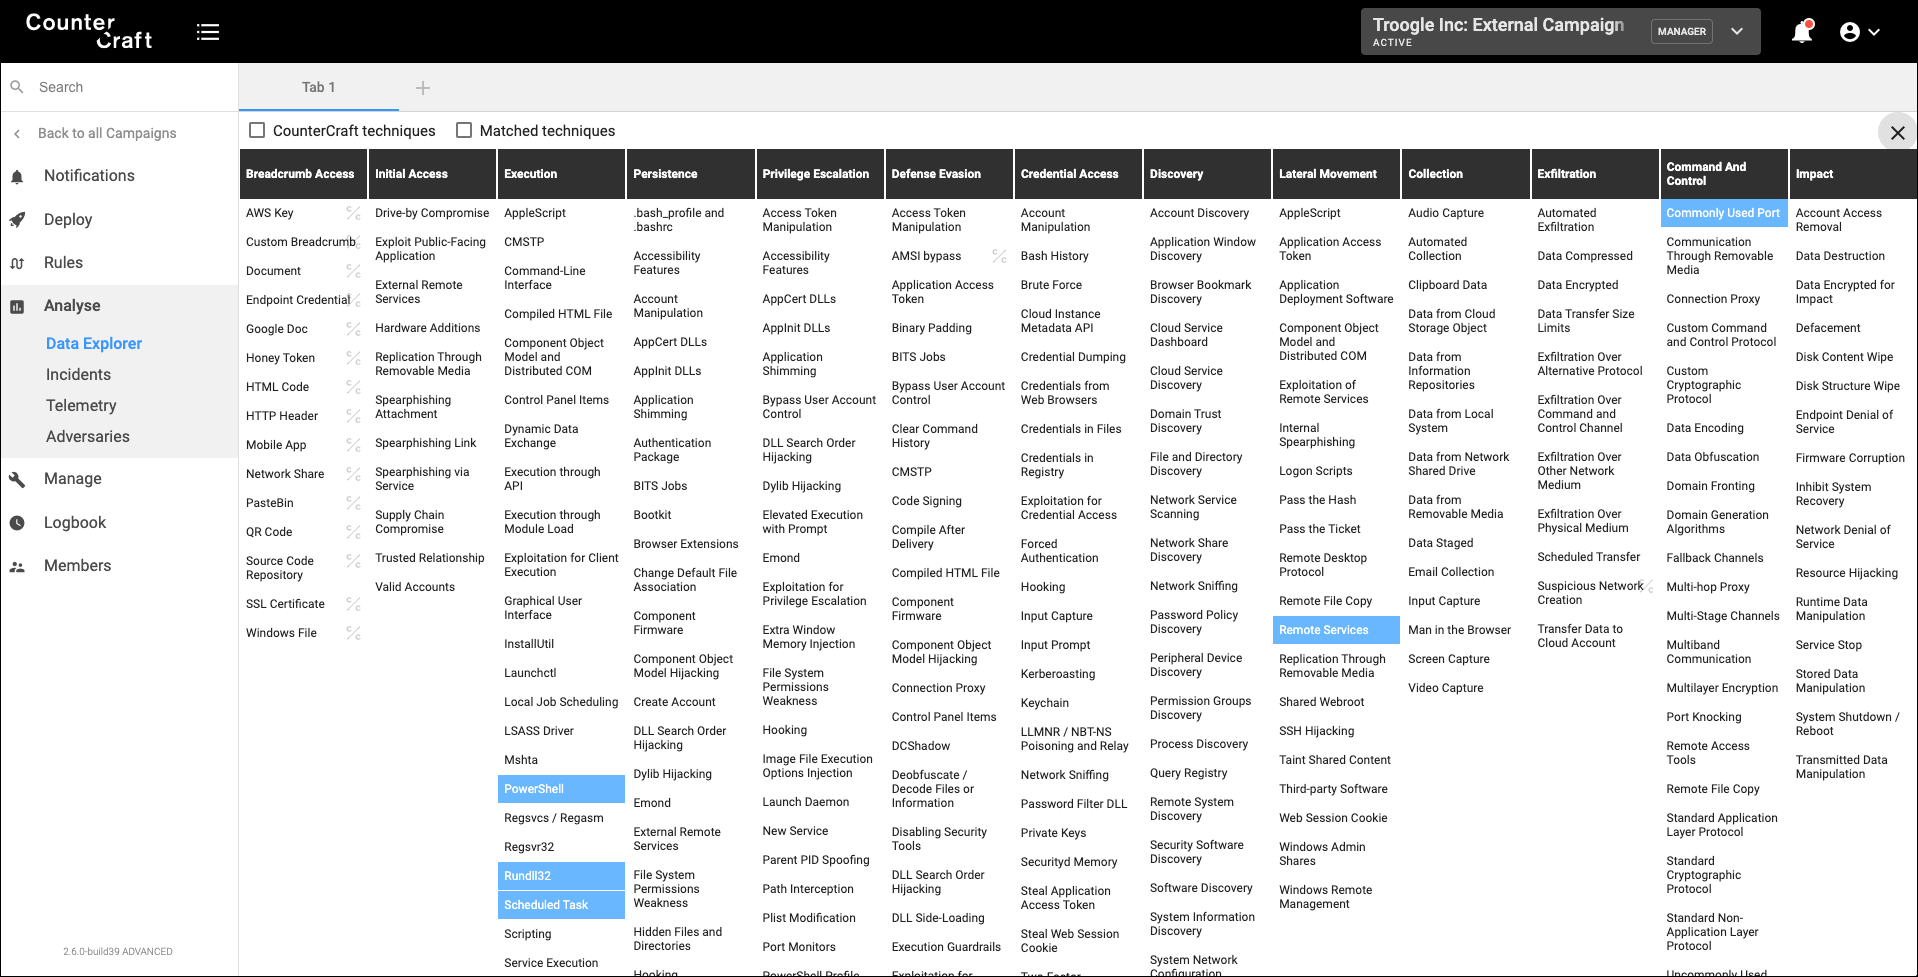
Task: Click the Analyse chart sidebar icon
Action: point(17,307)
